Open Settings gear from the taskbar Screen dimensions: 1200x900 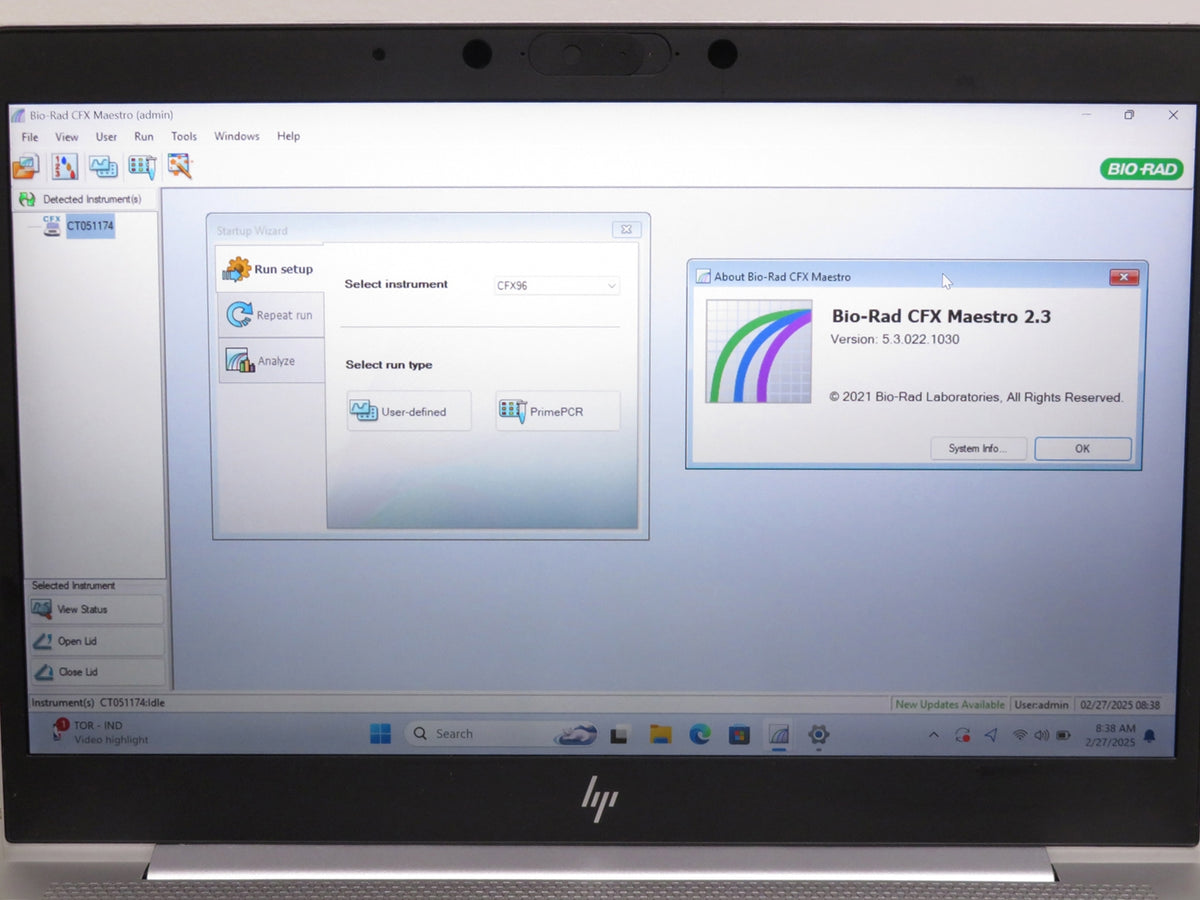coord(819,735)
